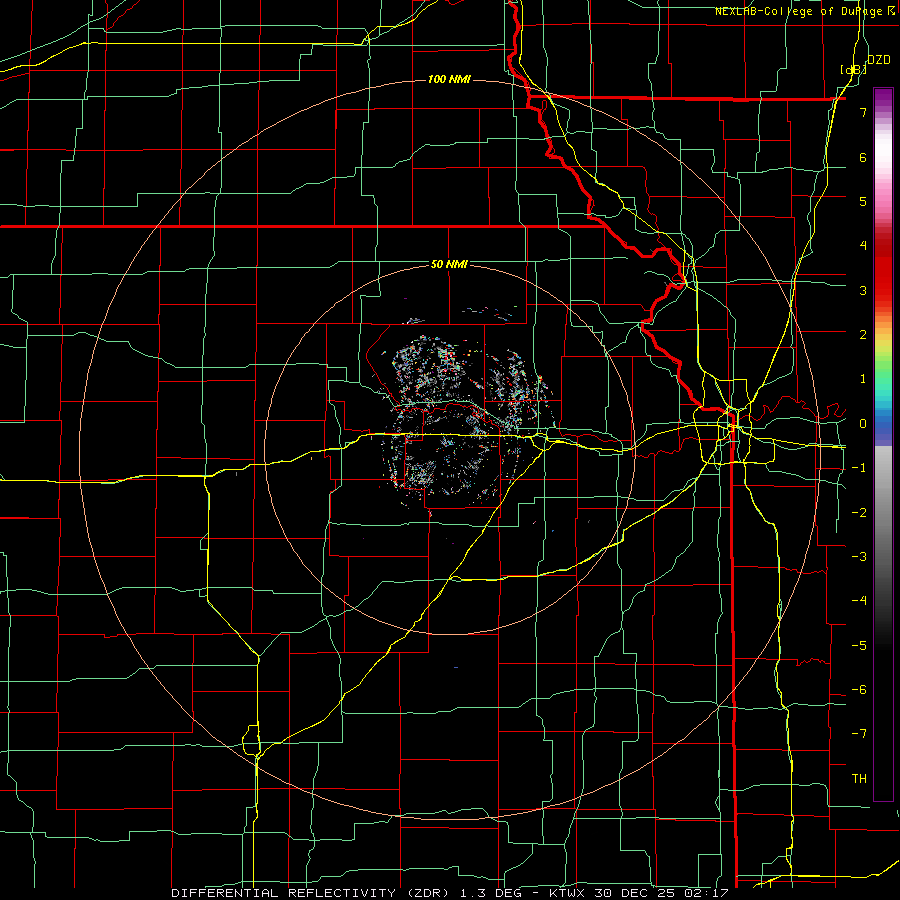
Task: Click the 100 NMI range ring label
Action: pyautogui.click(x=449, y=79)
